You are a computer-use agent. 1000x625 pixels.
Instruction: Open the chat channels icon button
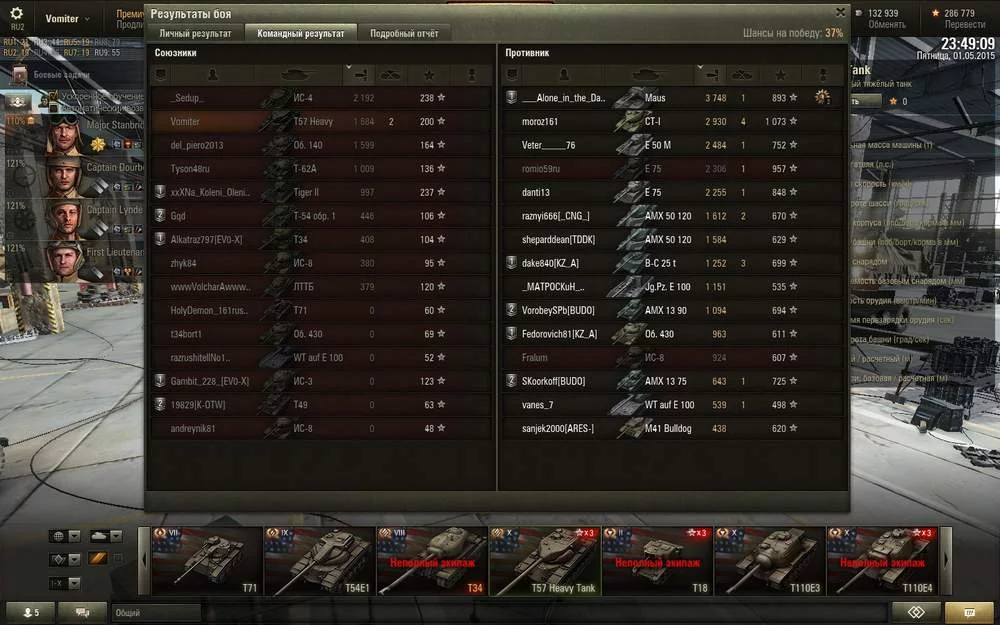[x=83, y=612]
